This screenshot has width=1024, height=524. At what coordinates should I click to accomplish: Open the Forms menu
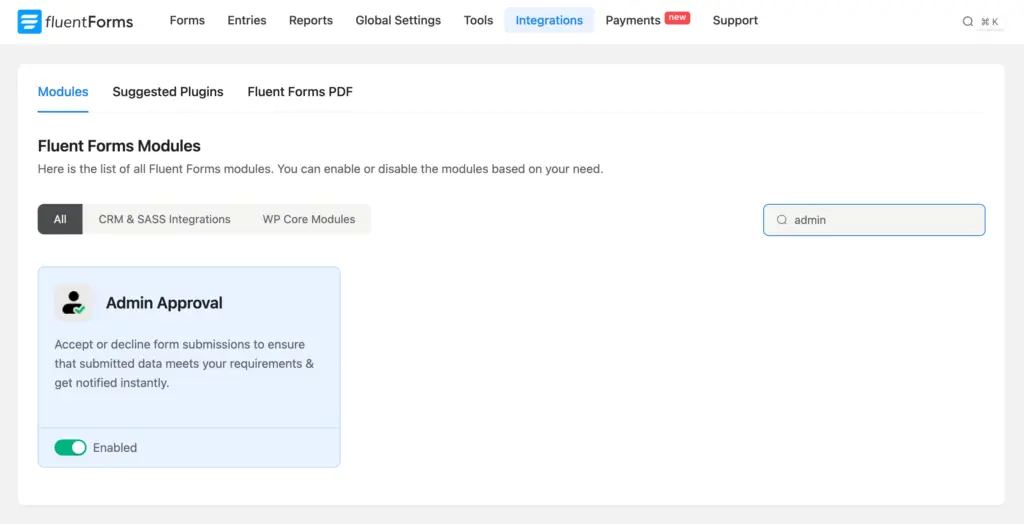(187, 20)
